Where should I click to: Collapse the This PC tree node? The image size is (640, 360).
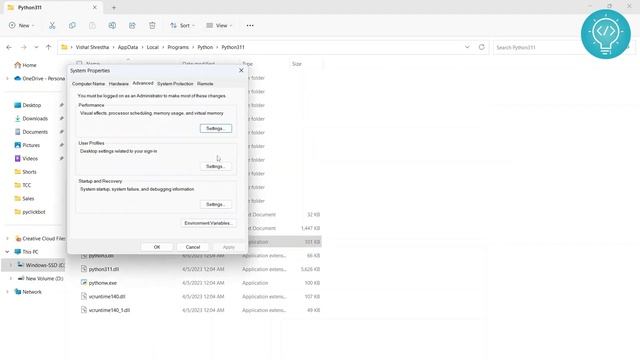(7, 252)
